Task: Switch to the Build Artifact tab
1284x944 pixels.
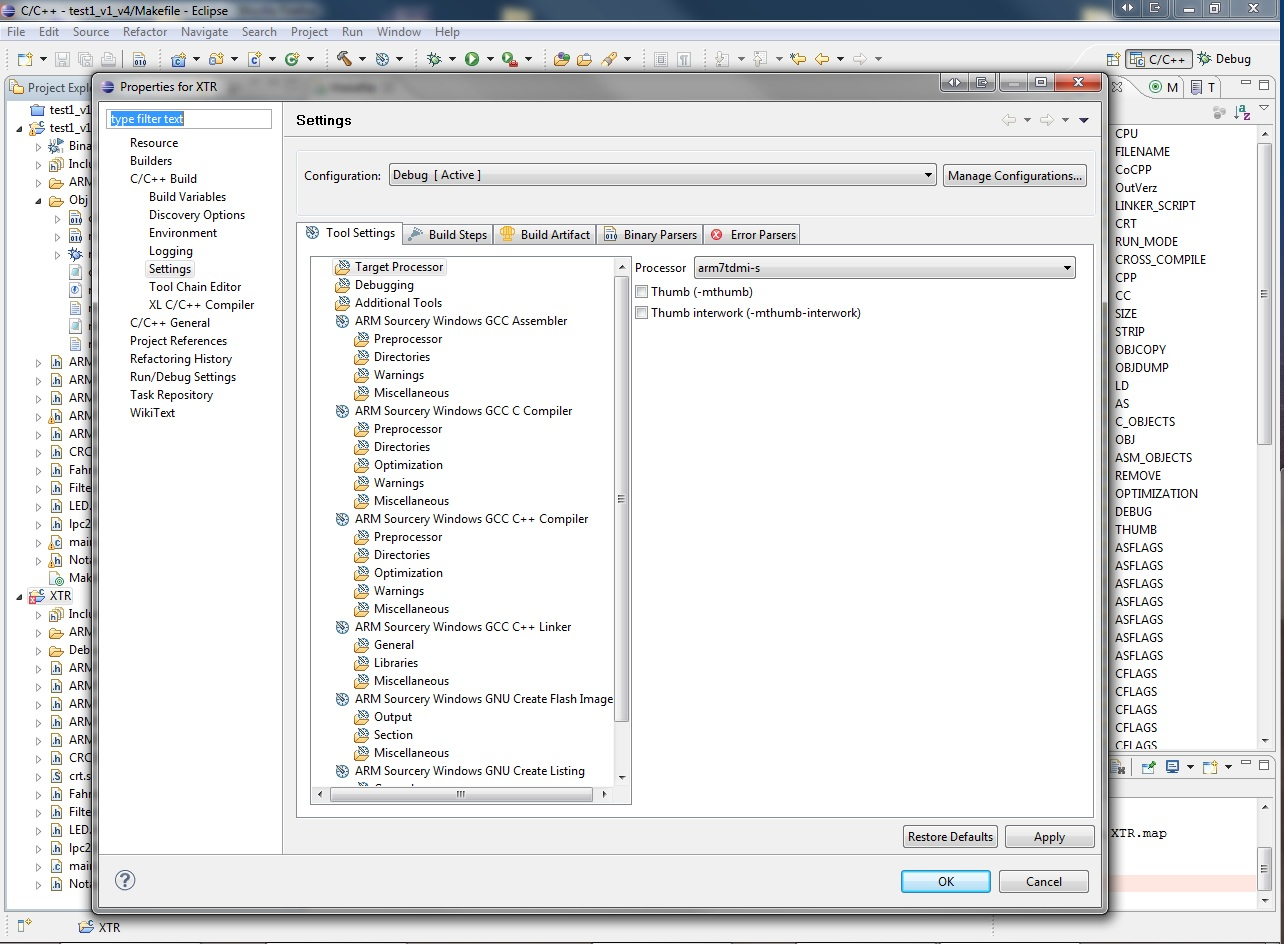Action: click(x=545, y=234)
